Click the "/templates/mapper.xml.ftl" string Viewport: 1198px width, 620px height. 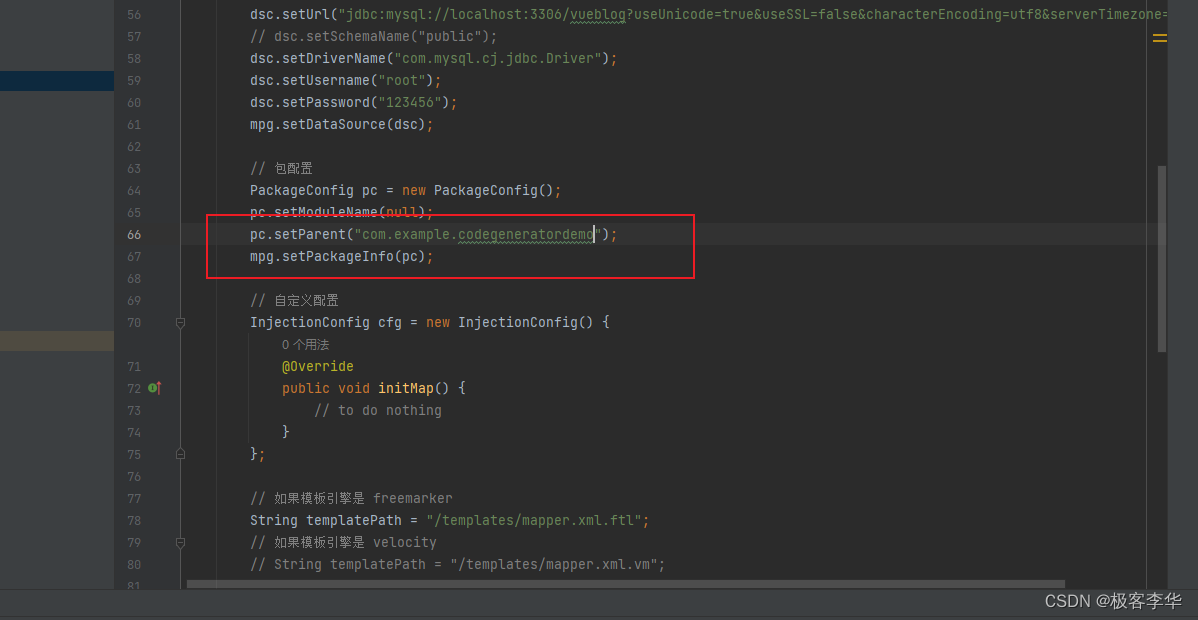(x=534, y=521)
